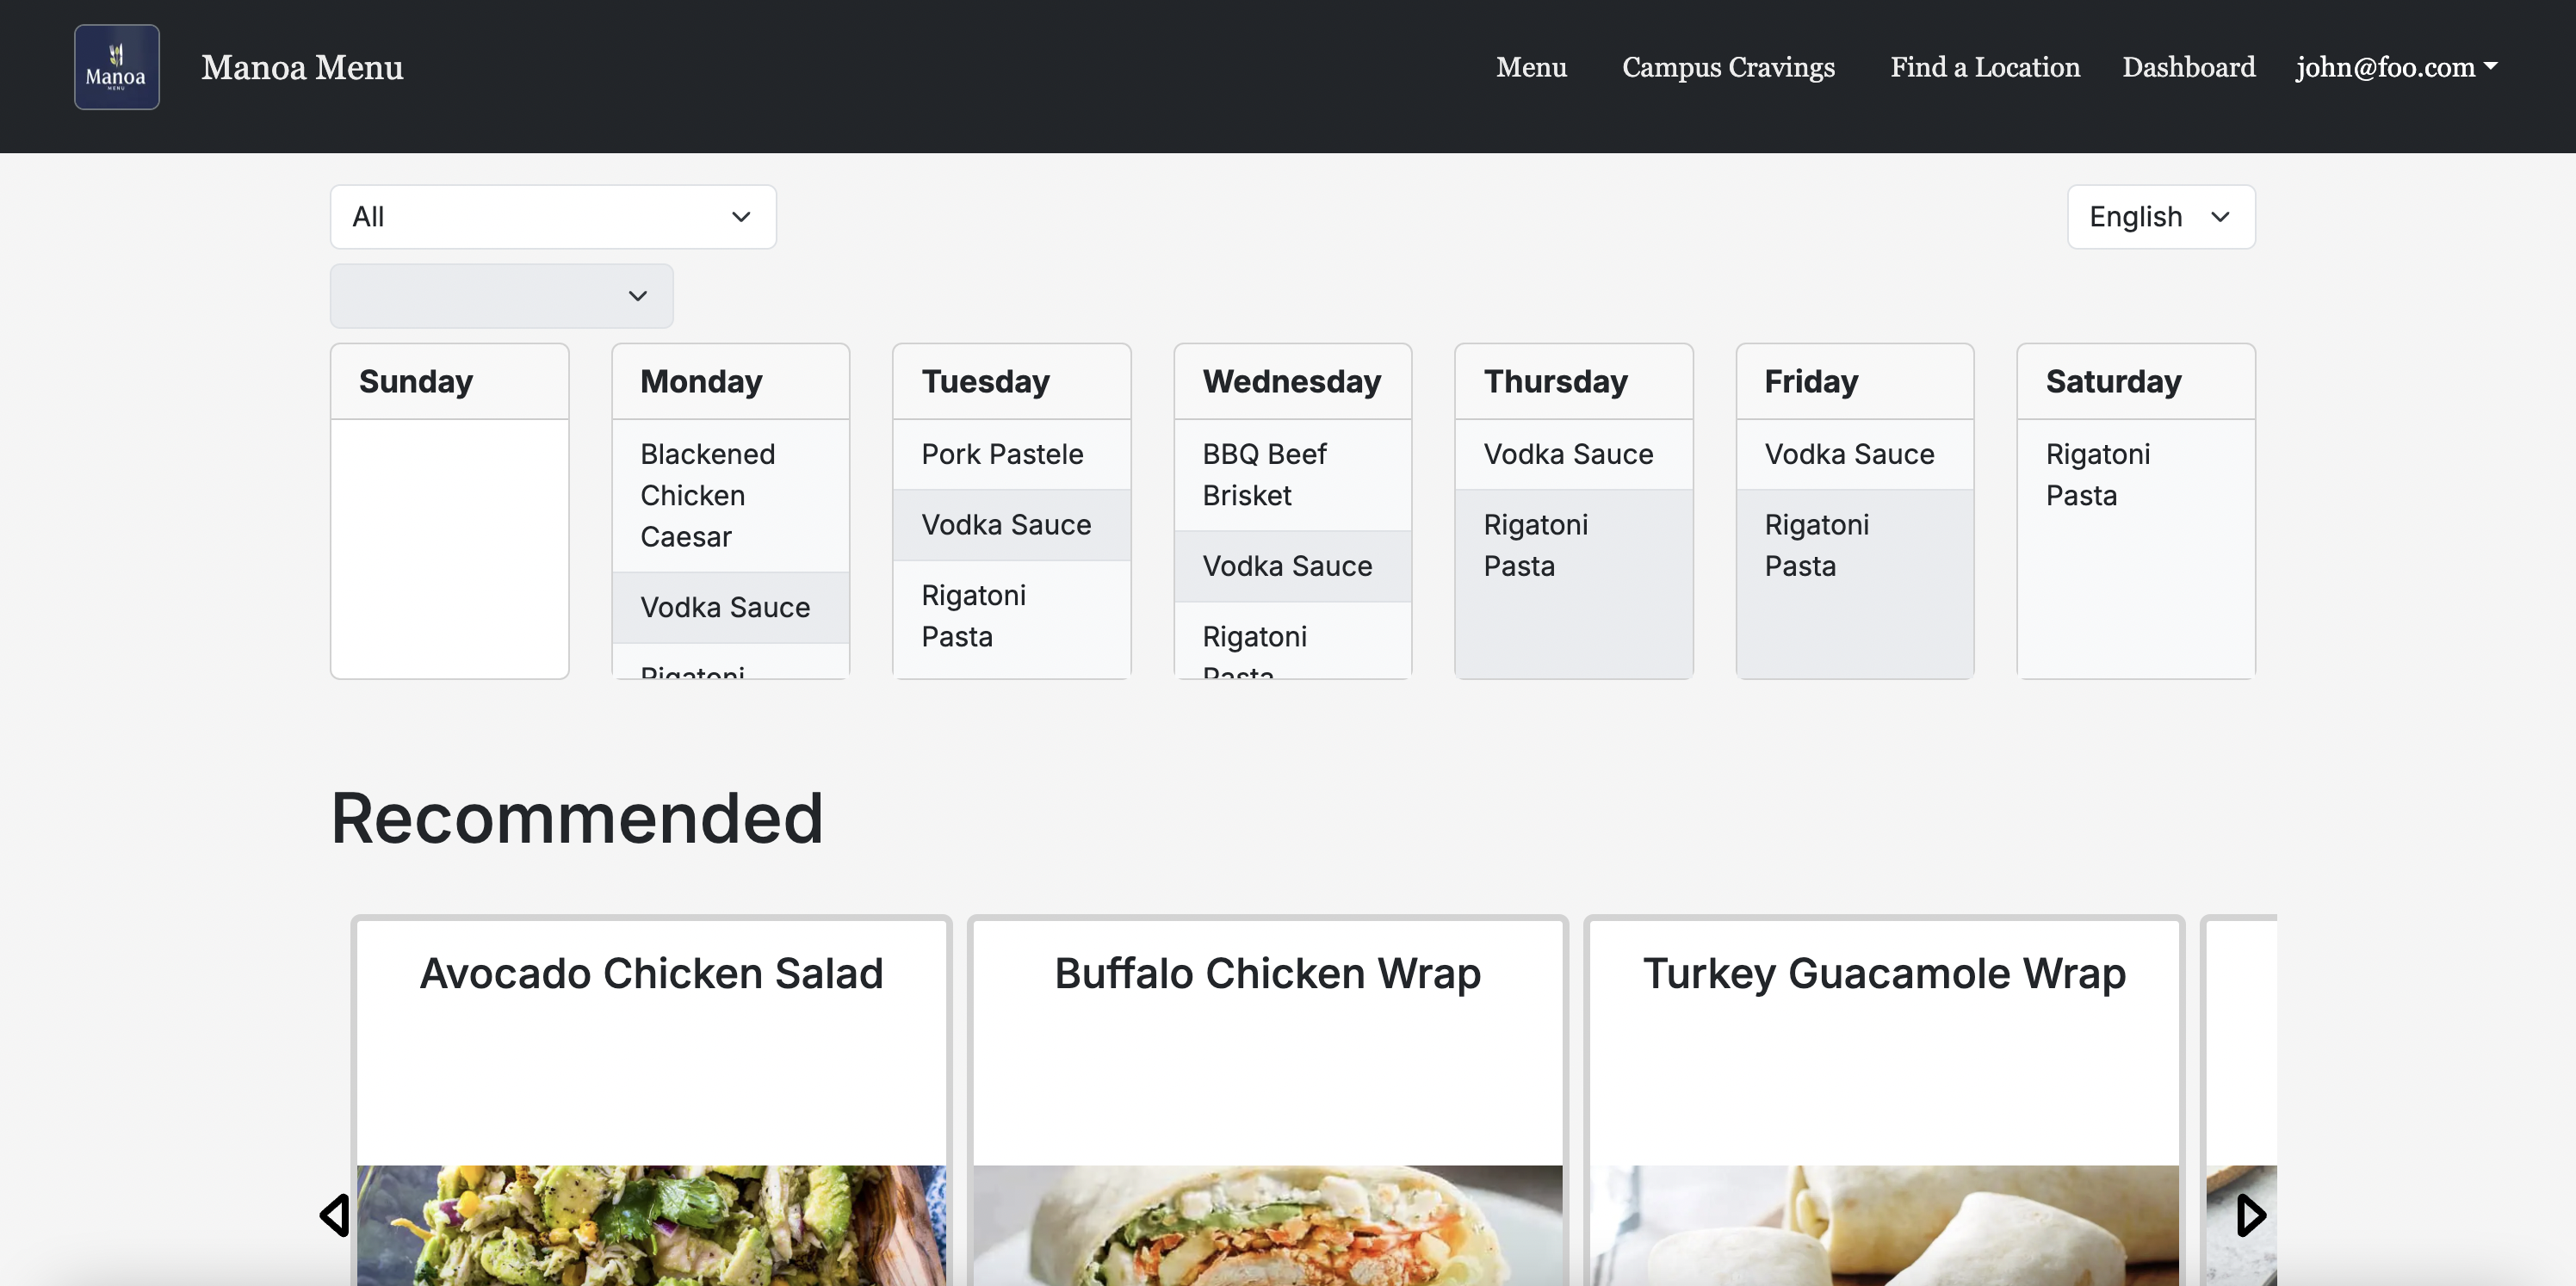
Task: Click the carousel next arrow
Action: (2250, 1215)
